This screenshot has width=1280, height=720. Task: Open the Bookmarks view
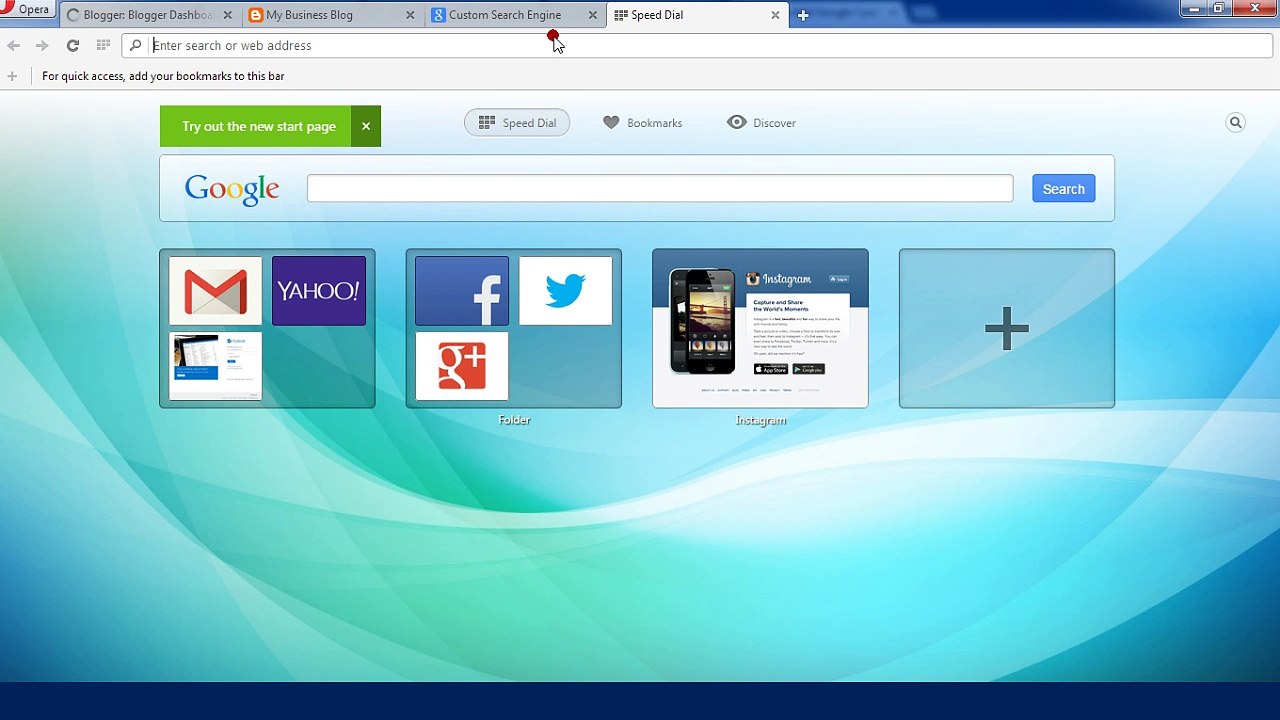642,123
